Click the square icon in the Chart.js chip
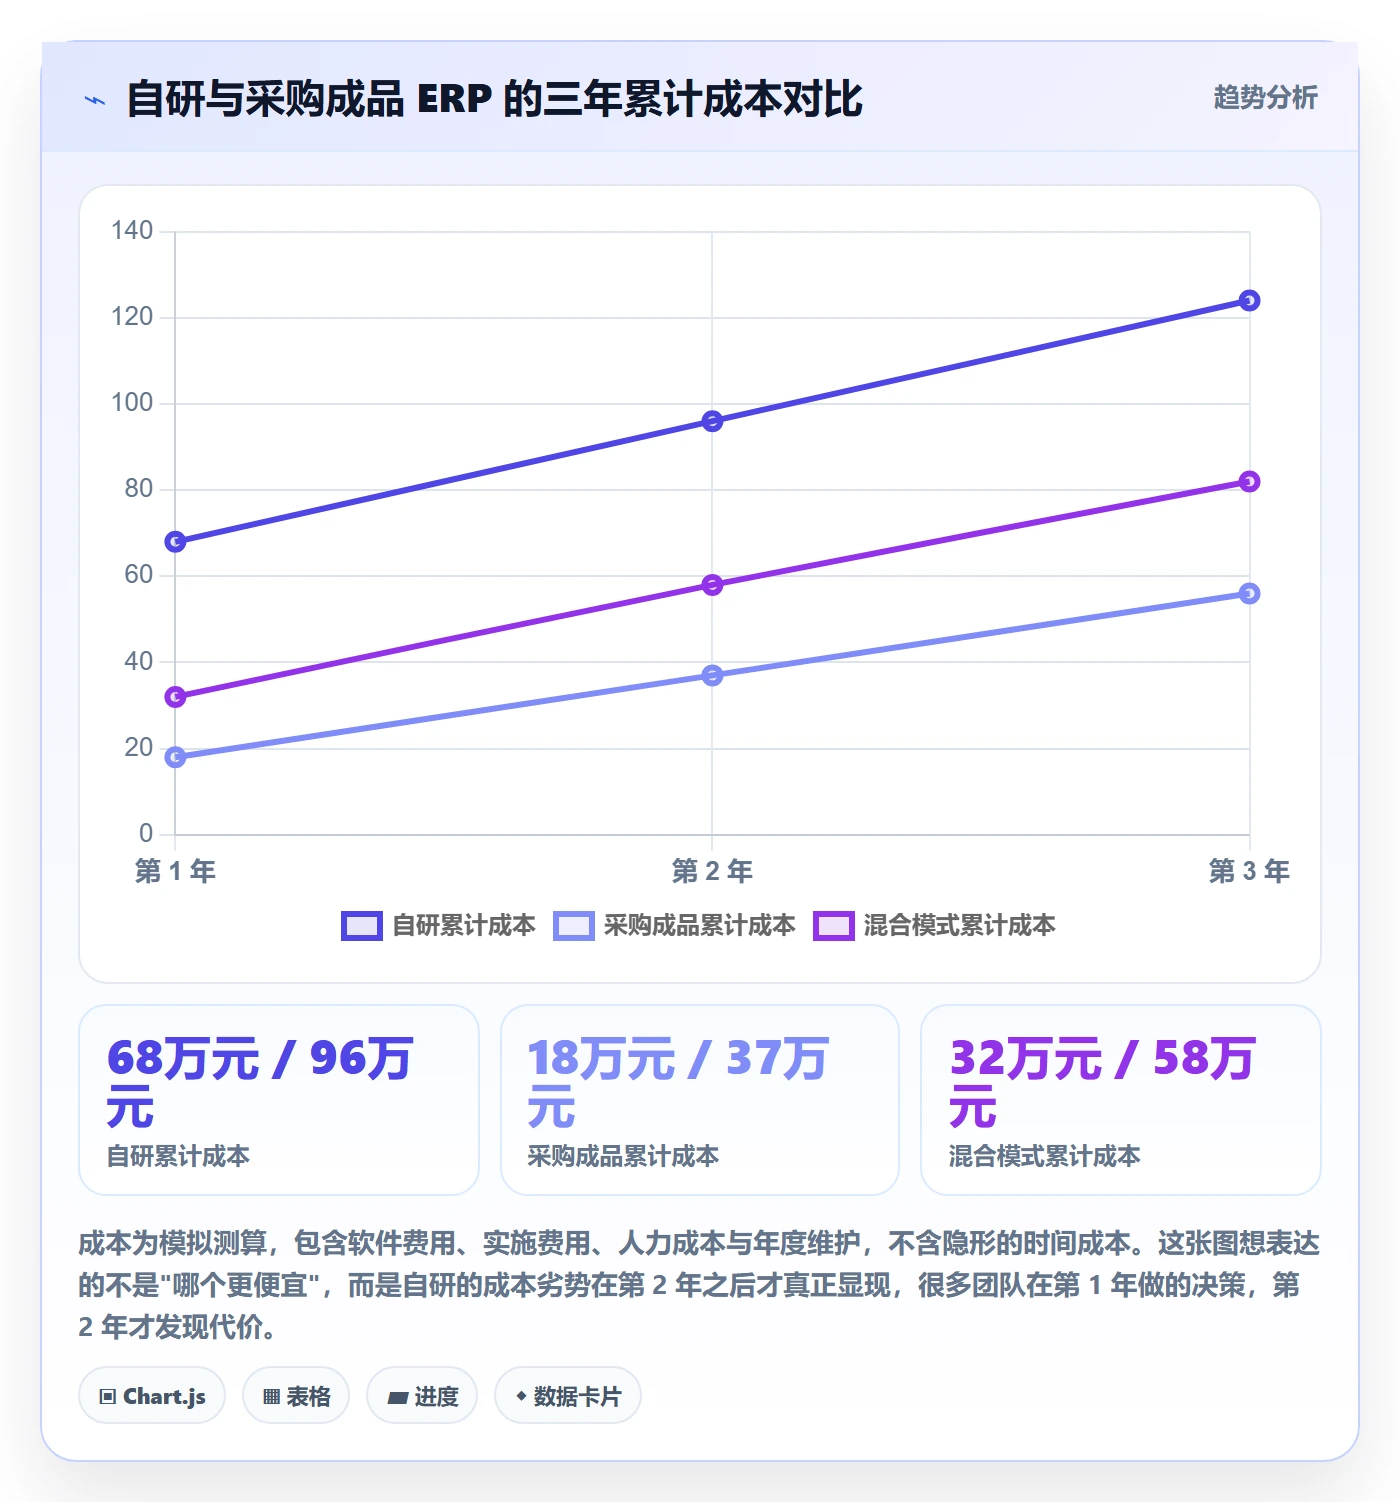The width and height of the screenshot is (1400, 1502). point(108,1397)
